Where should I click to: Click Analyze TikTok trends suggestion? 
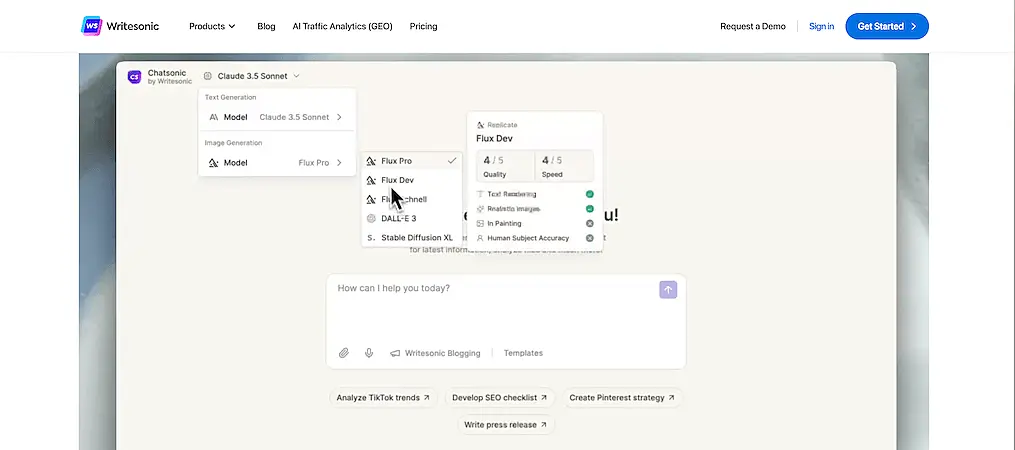pyautogui.click(x=383, y=398)
